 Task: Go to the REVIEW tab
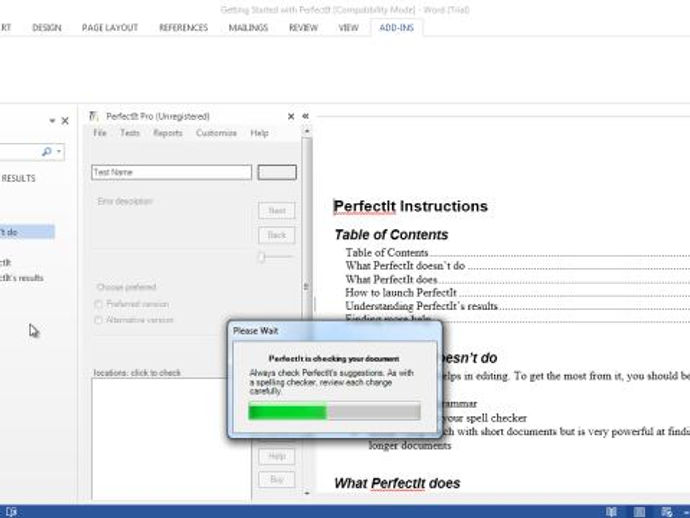303,28
